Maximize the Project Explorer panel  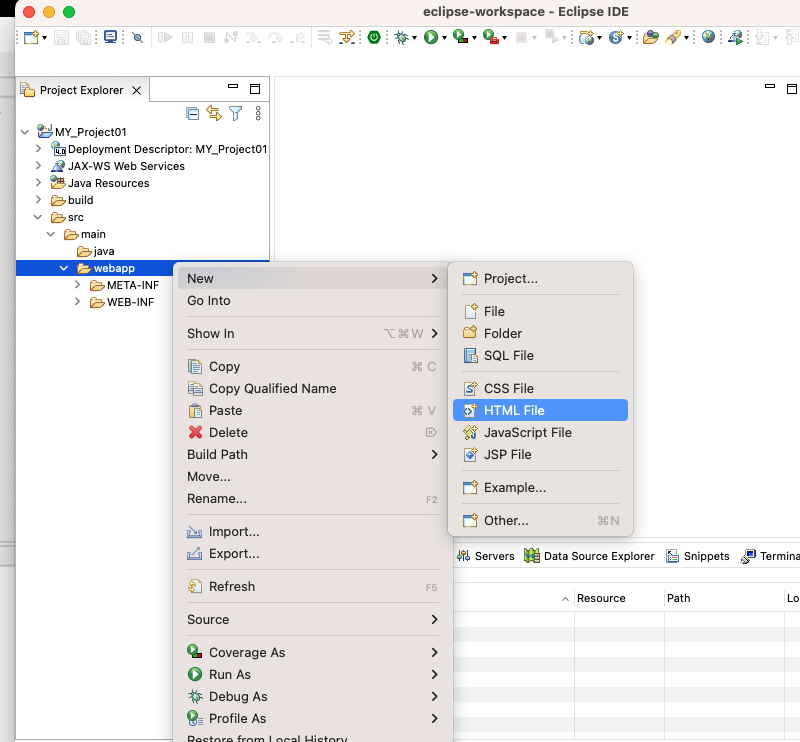[x=255, y=89]
